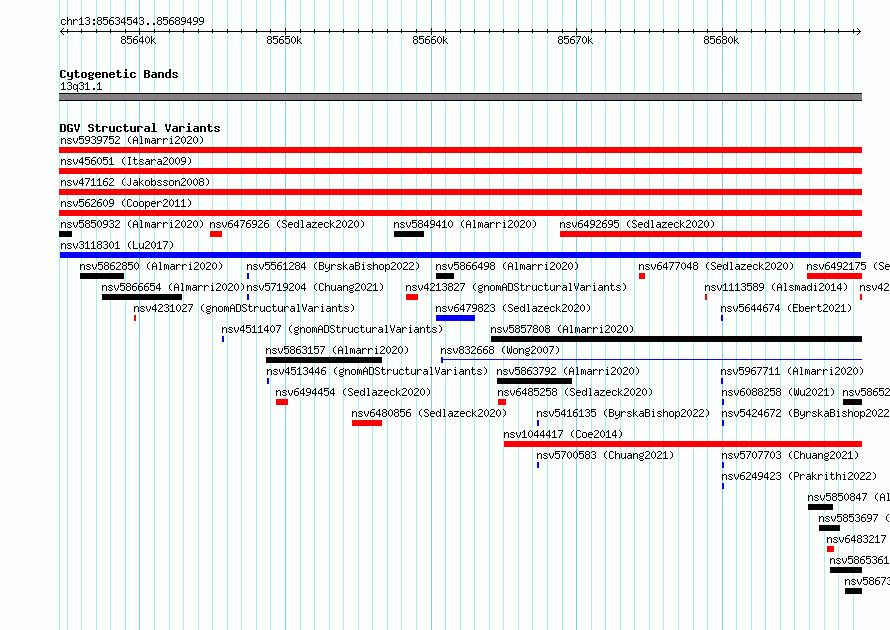Click nsv5707703 (Chuang2021) label

coord(790,455)
